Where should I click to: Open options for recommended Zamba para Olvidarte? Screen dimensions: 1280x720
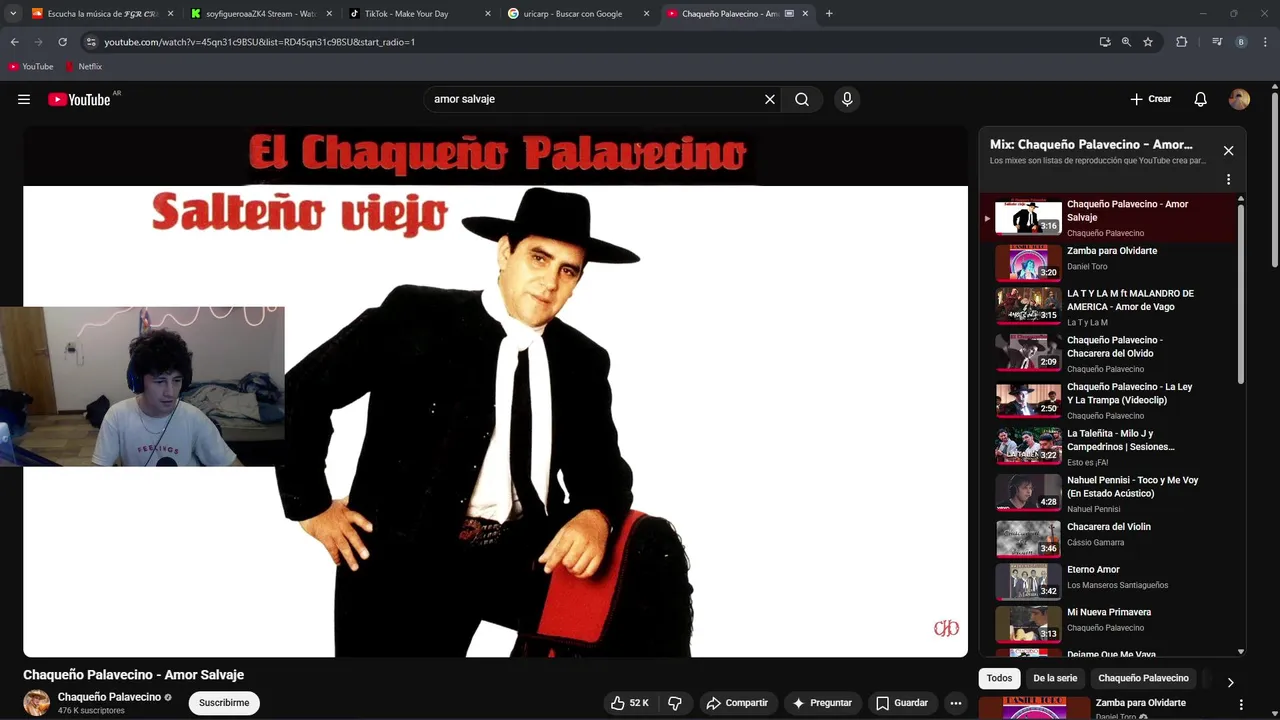pyautogui.click(x=1240, y=705)
